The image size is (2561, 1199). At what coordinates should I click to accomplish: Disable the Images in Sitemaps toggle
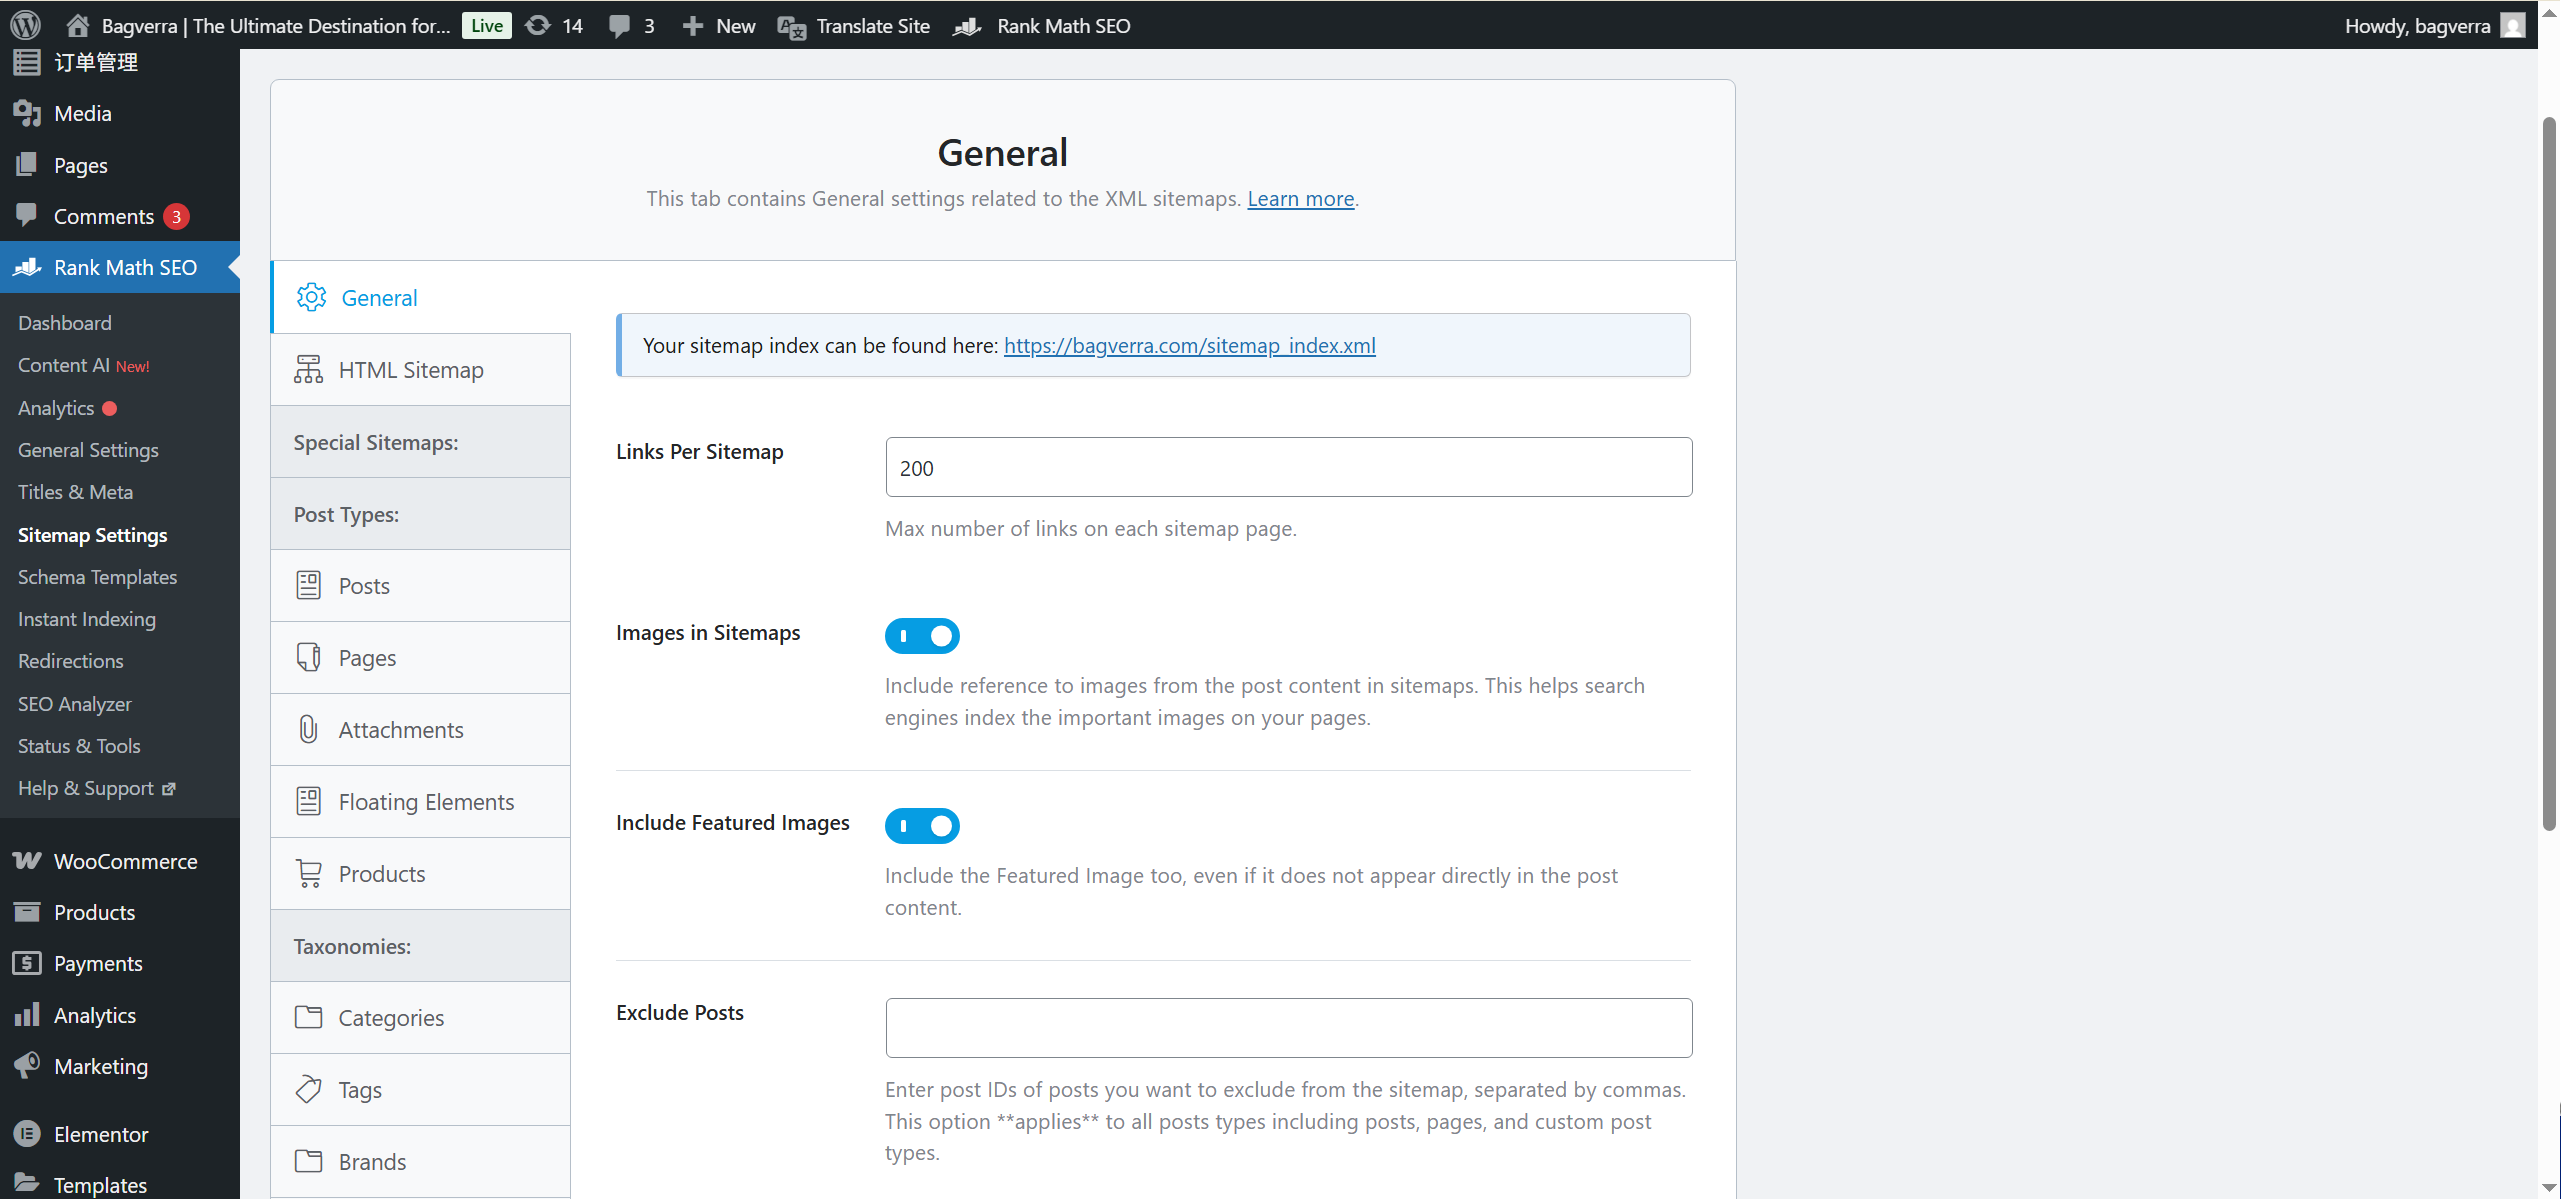tap(921, 635)
